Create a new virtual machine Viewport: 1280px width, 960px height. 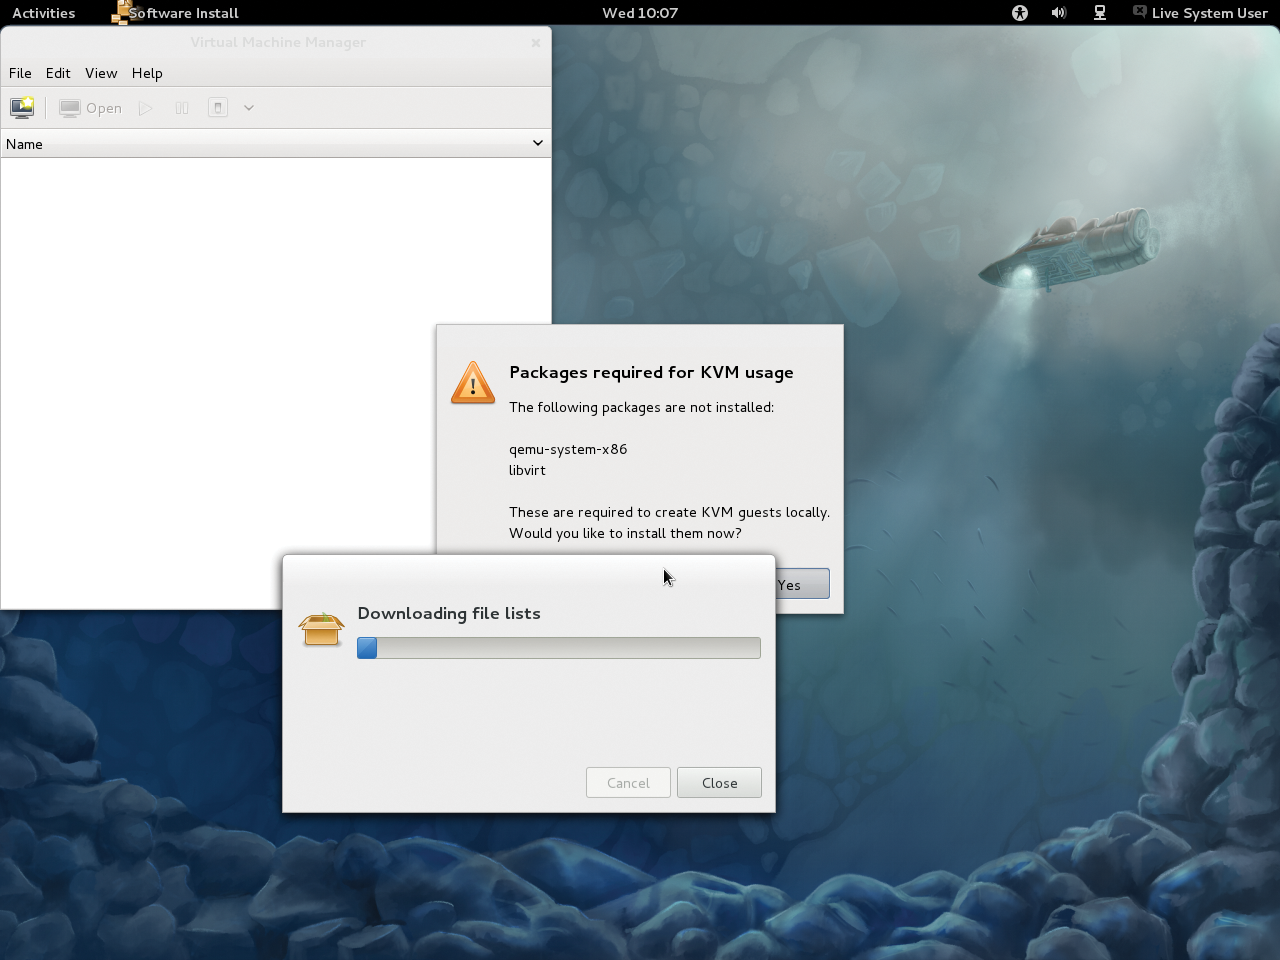tap(22, 107)
